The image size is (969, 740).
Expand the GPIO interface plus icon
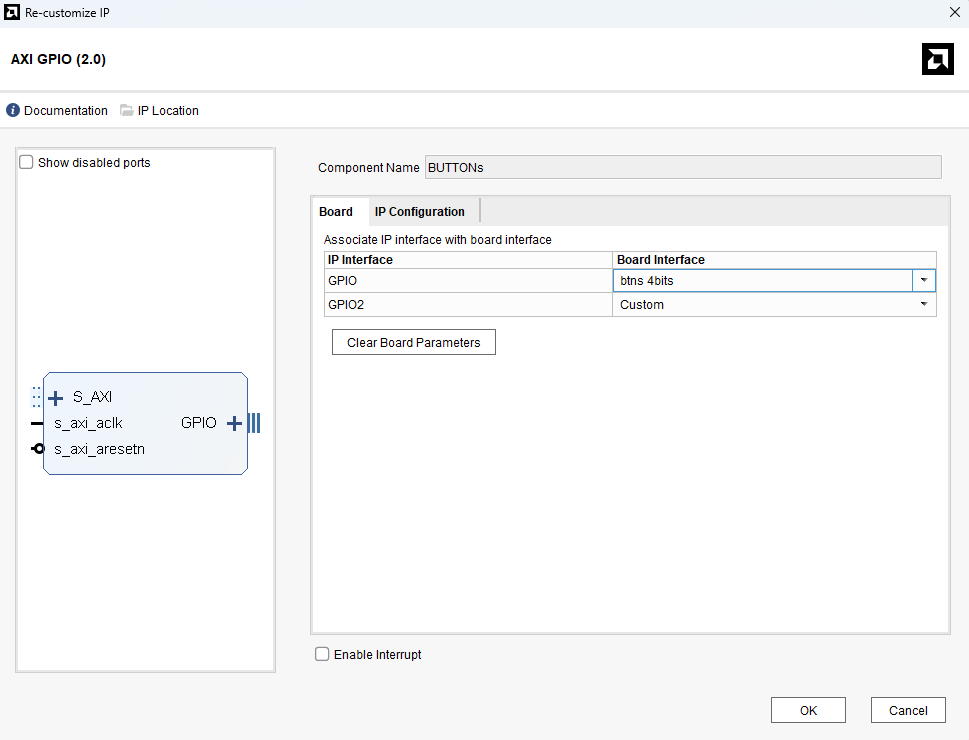coord(234,424)
